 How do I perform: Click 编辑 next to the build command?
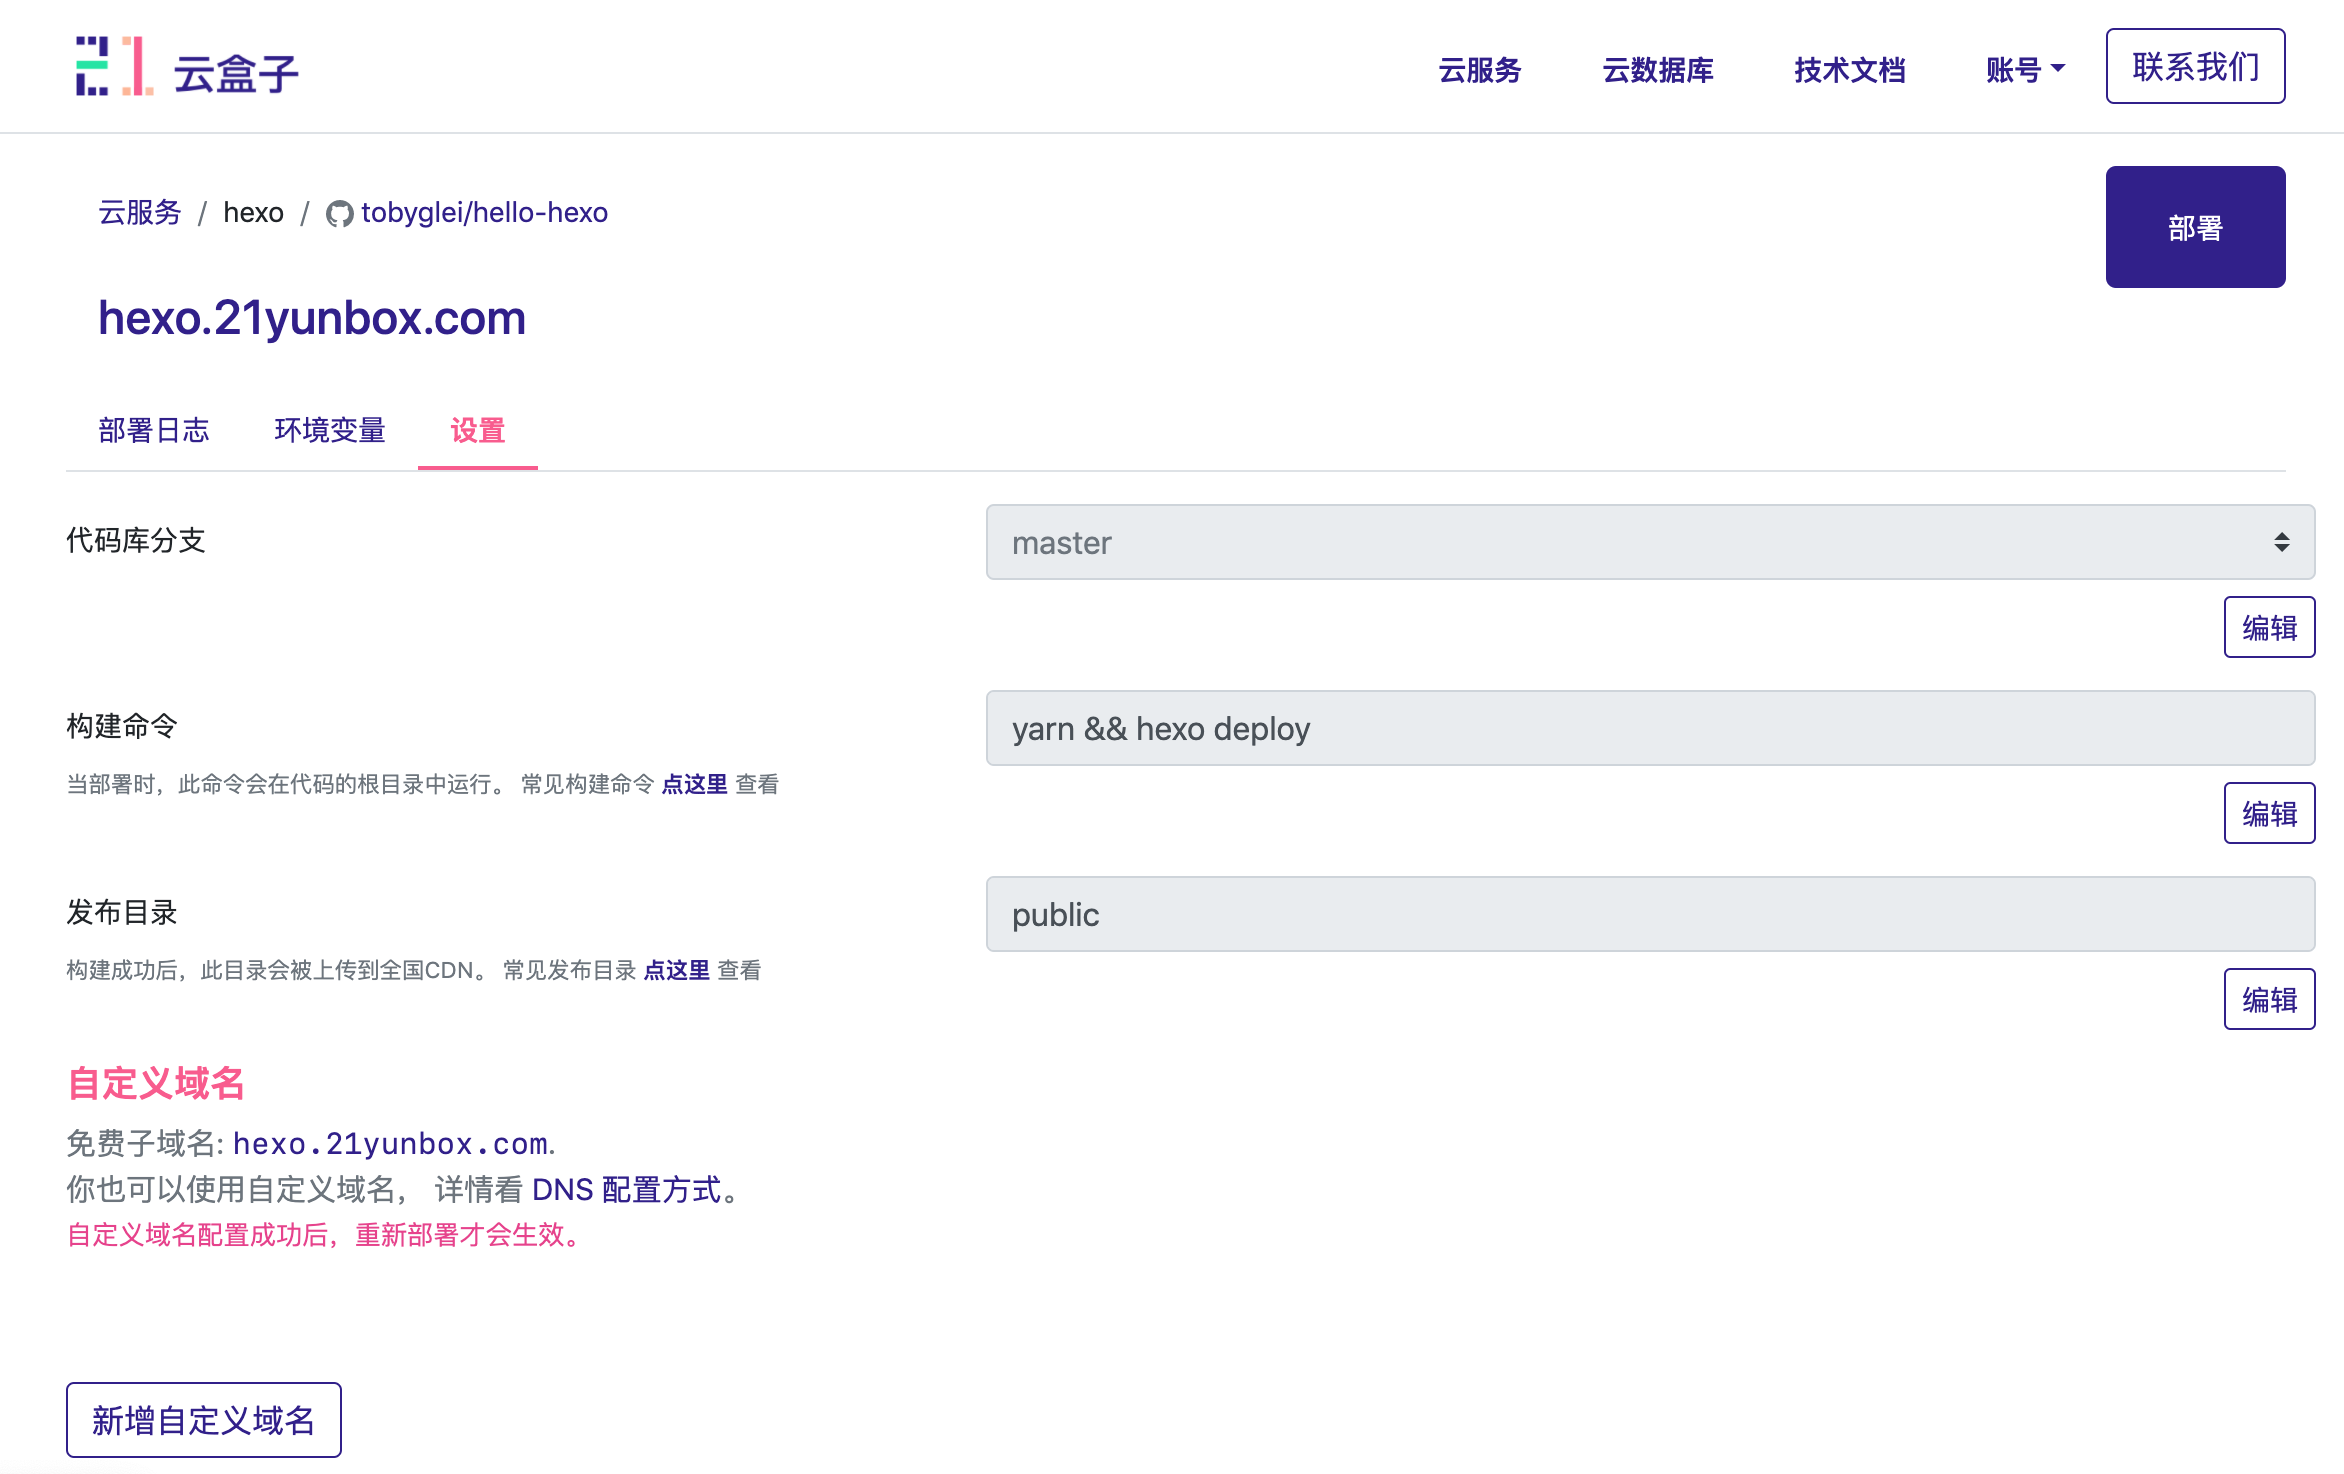(x=2270, y=813)
